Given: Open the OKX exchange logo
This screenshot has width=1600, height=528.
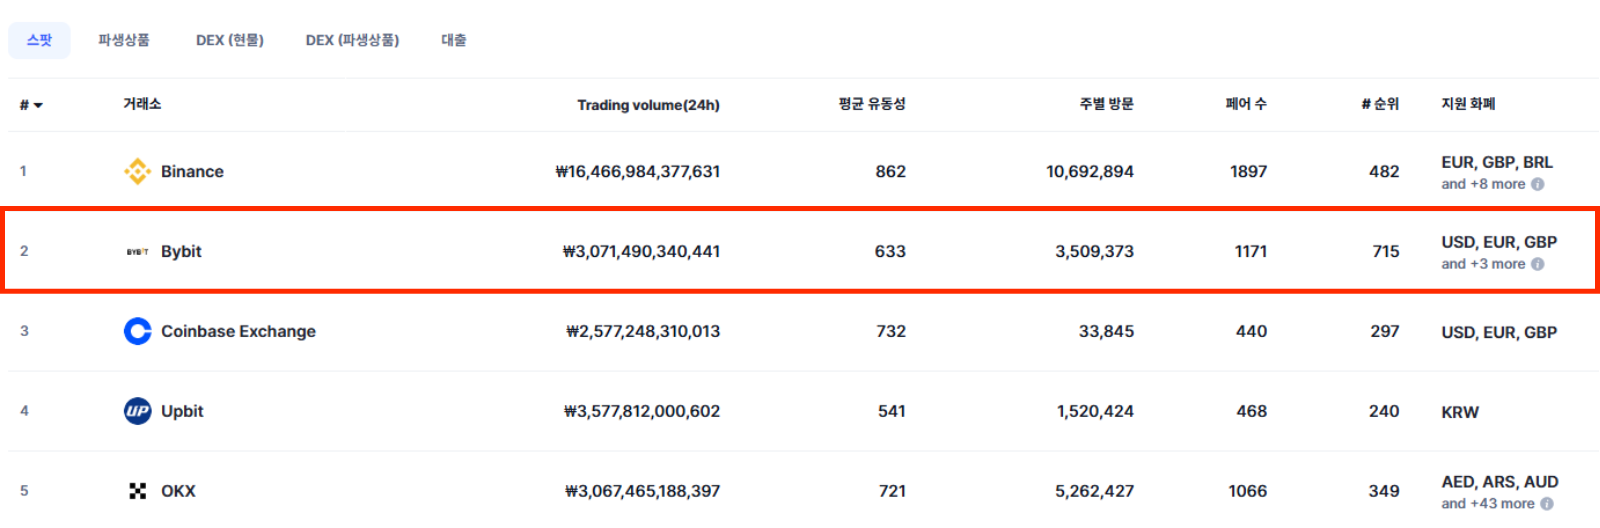Looking at the screenshot, I should (x=137, y=491).
